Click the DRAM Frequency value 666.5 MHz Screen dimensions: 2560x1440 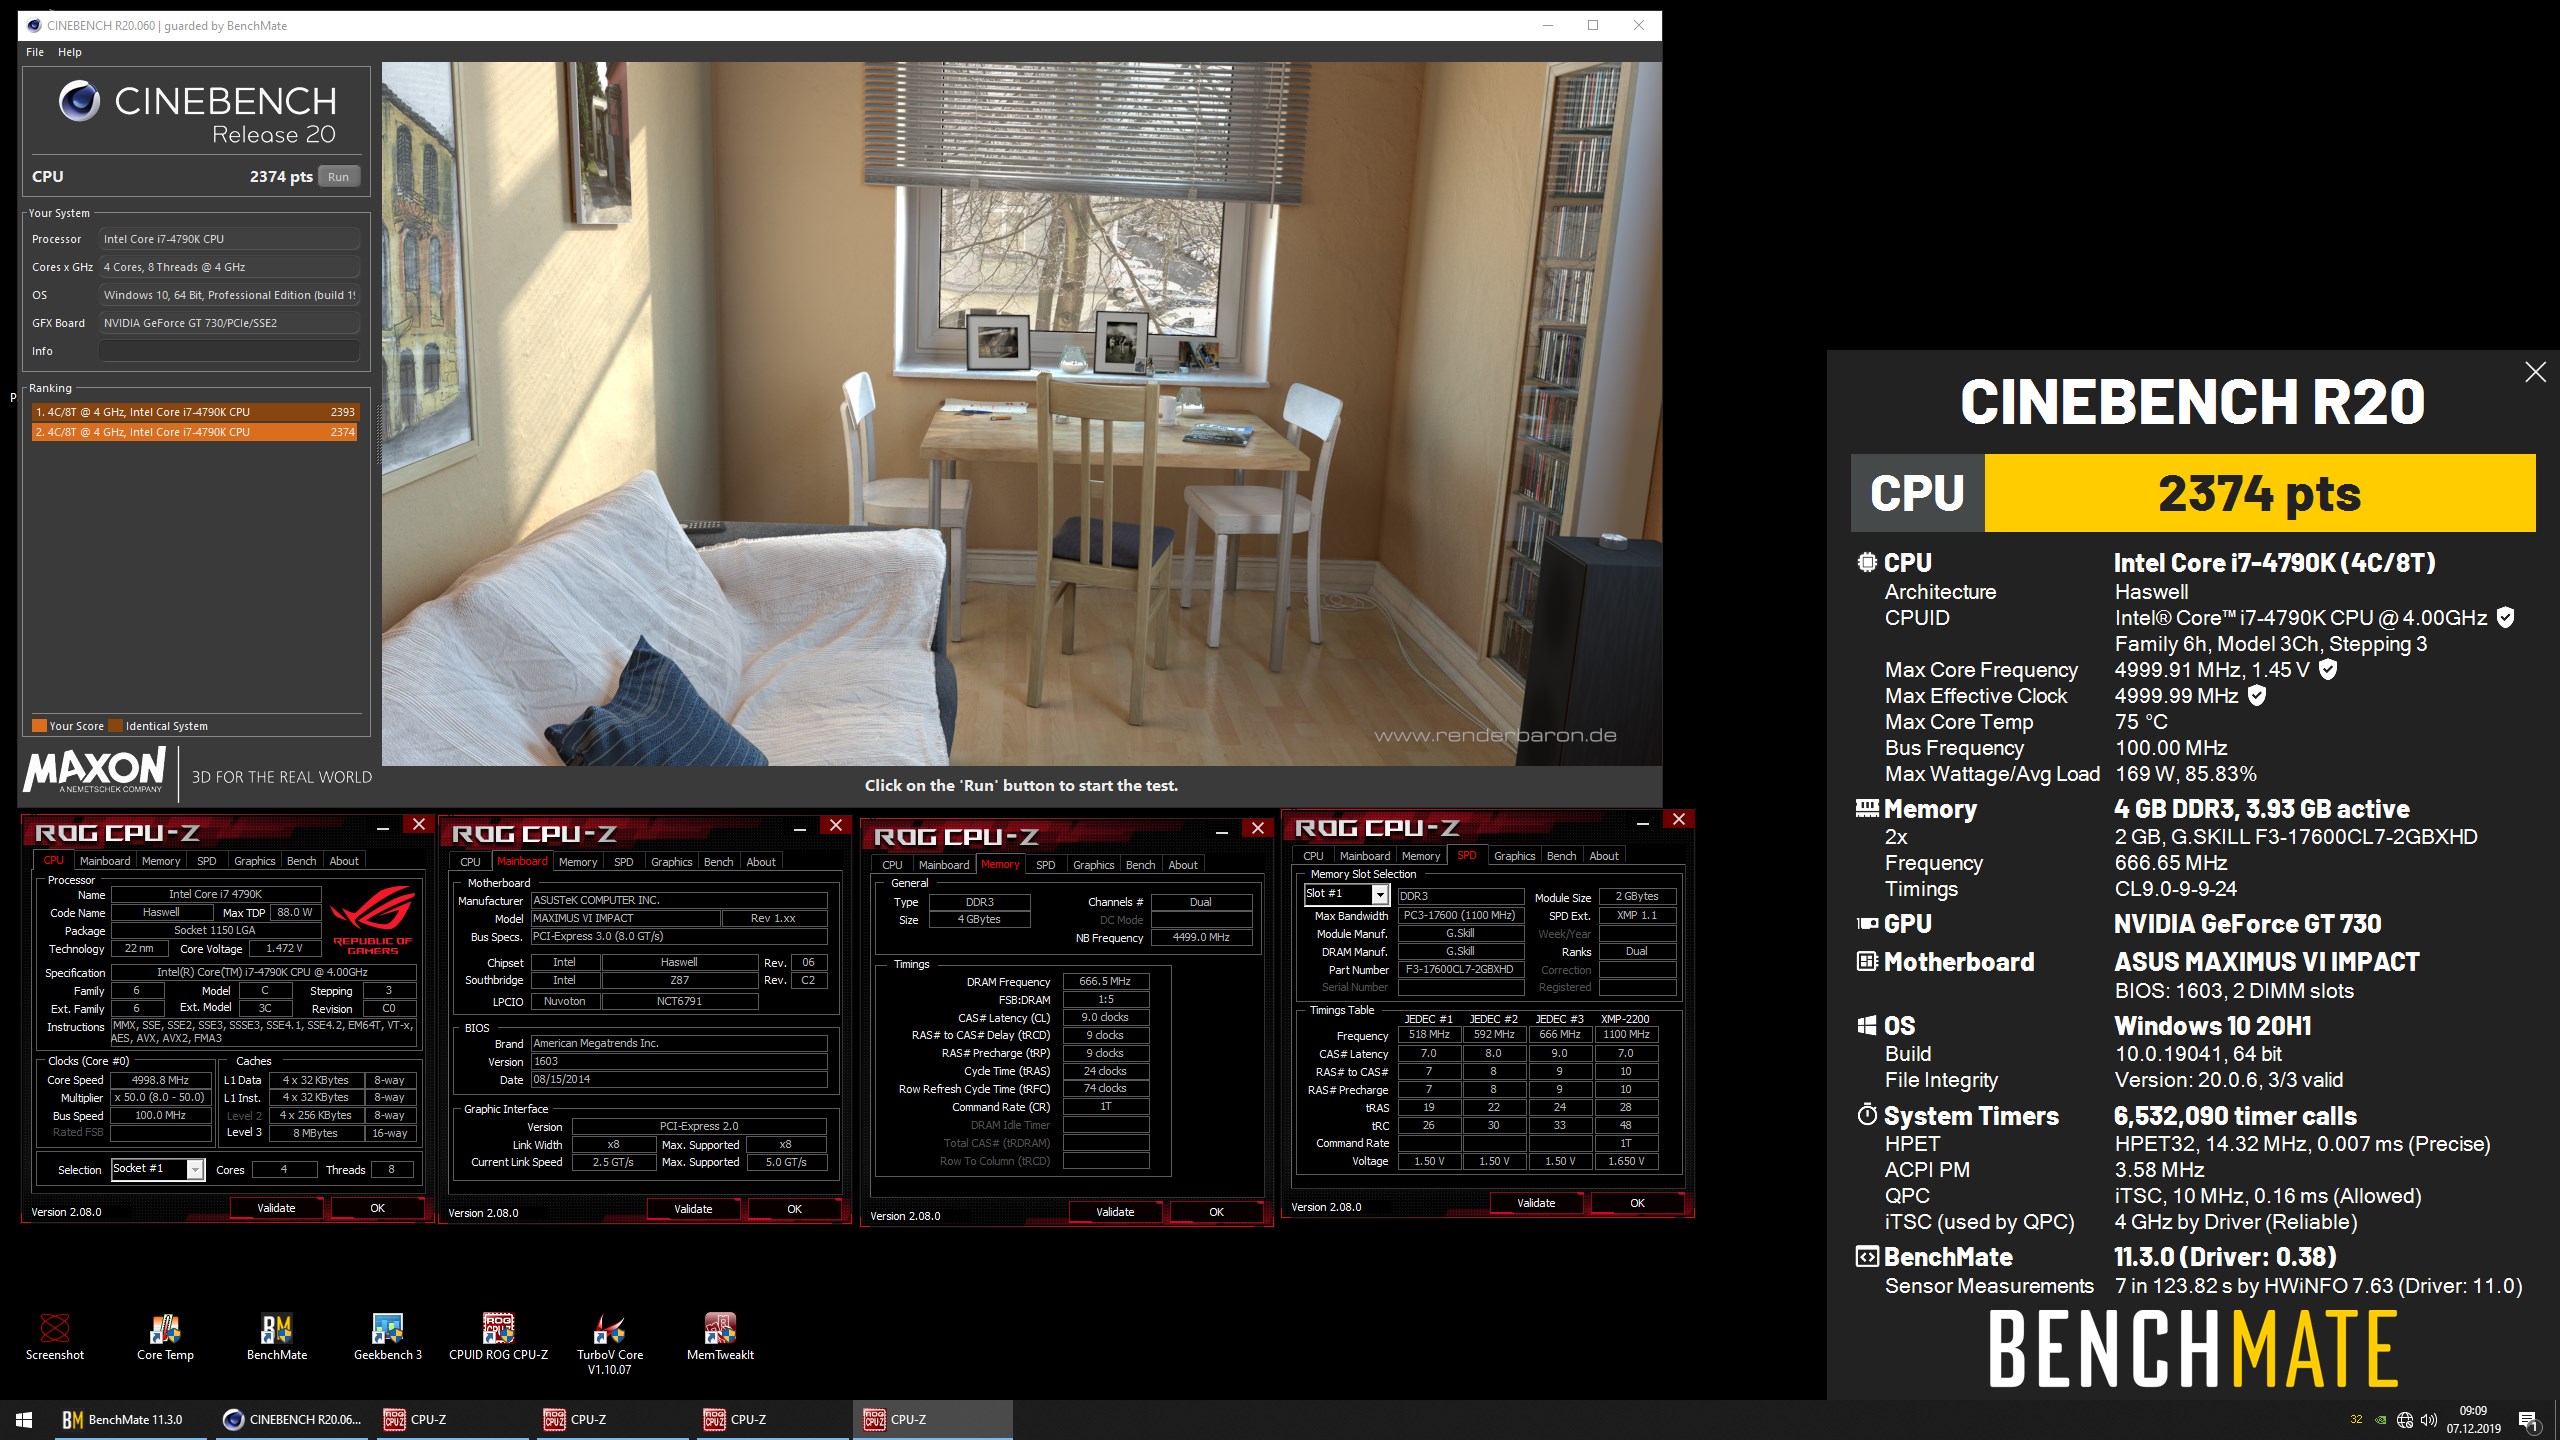coord(1105,982)
